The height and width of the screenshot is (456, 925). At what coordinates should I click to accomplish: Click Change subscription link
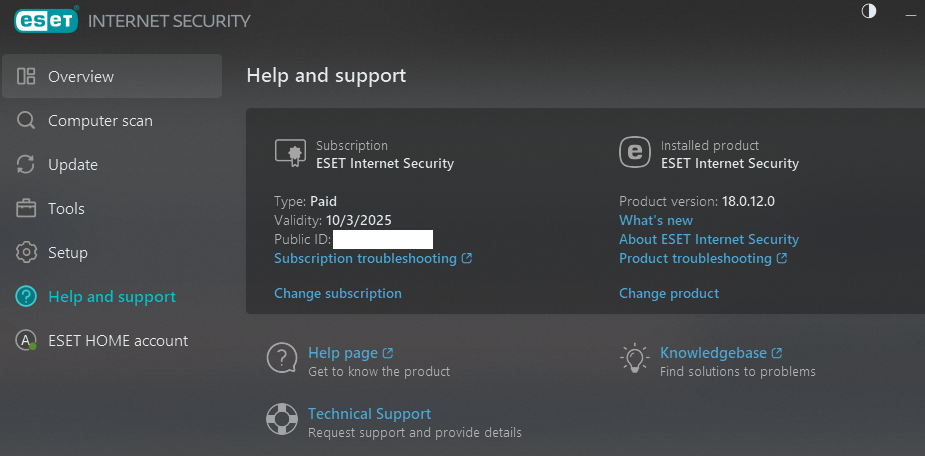click(338, 293)
